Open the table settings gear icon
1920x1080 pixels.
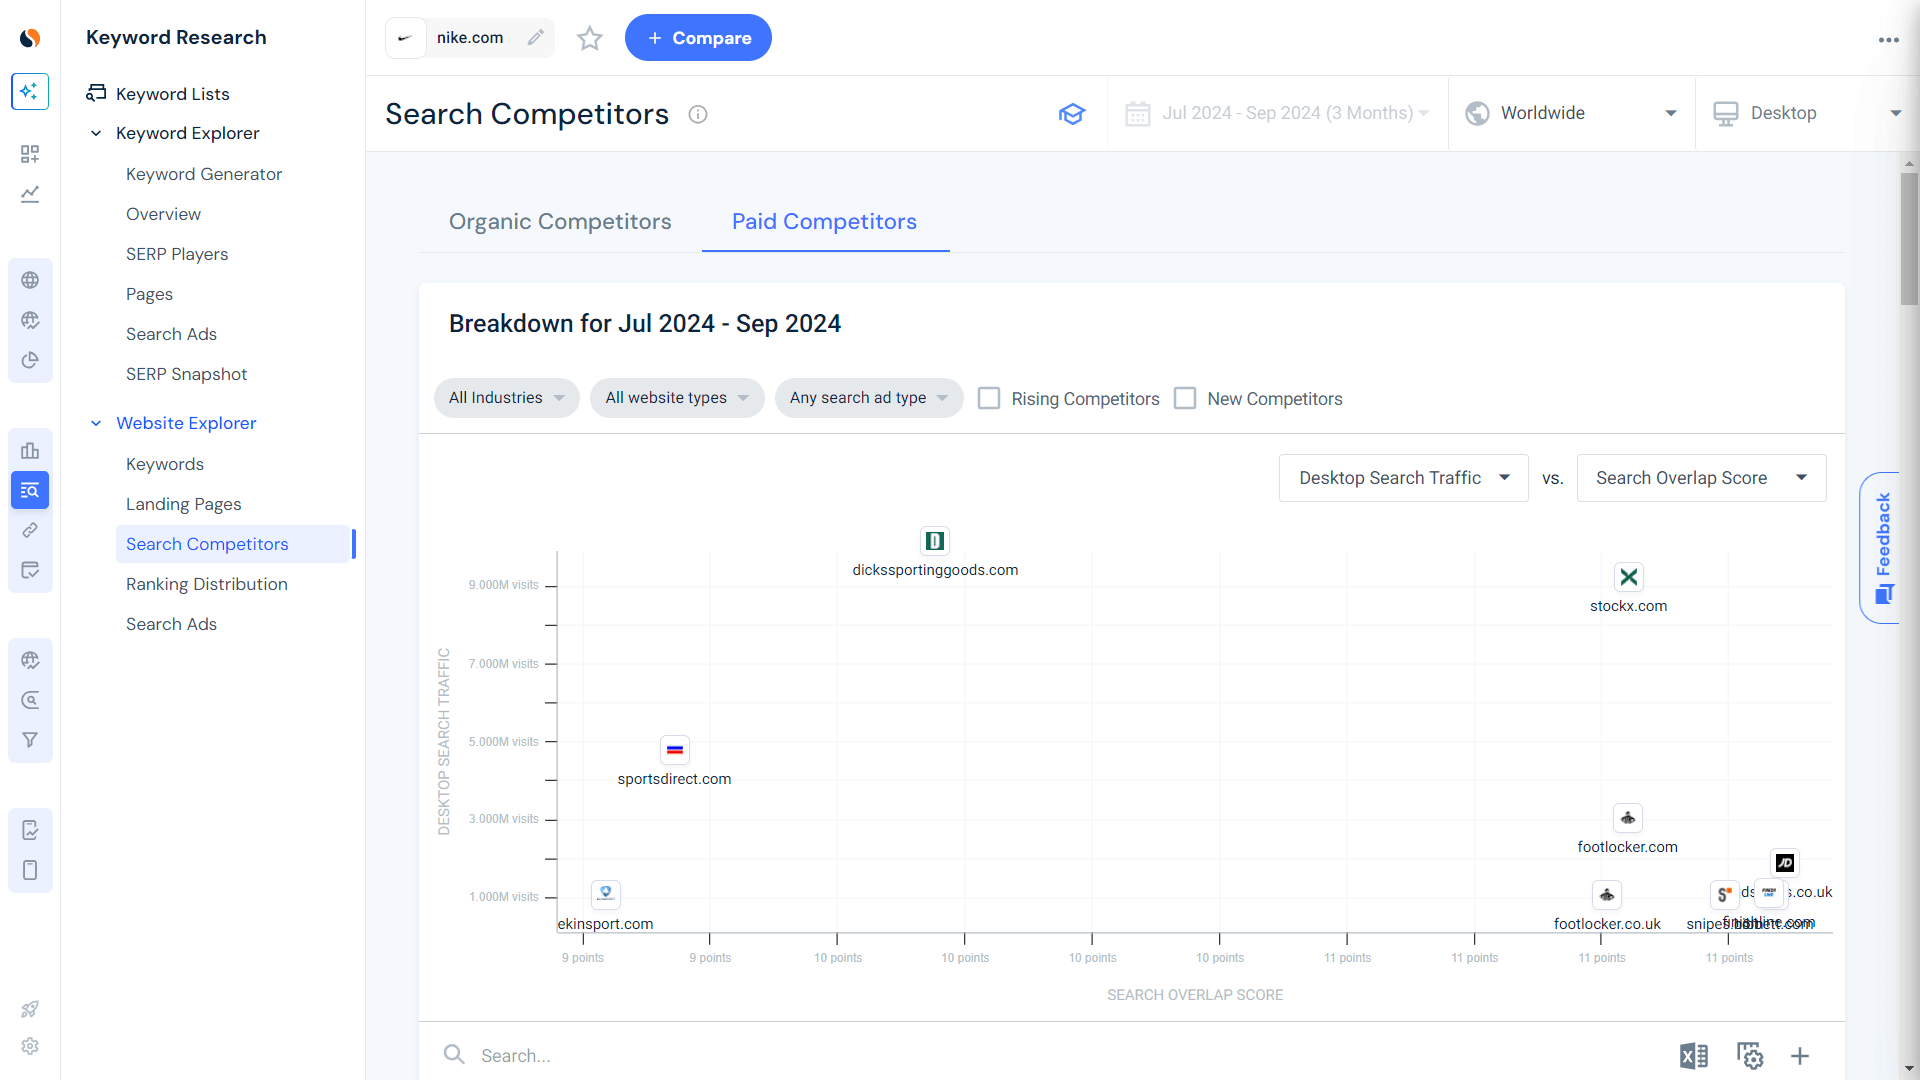pos(1750,1055)
